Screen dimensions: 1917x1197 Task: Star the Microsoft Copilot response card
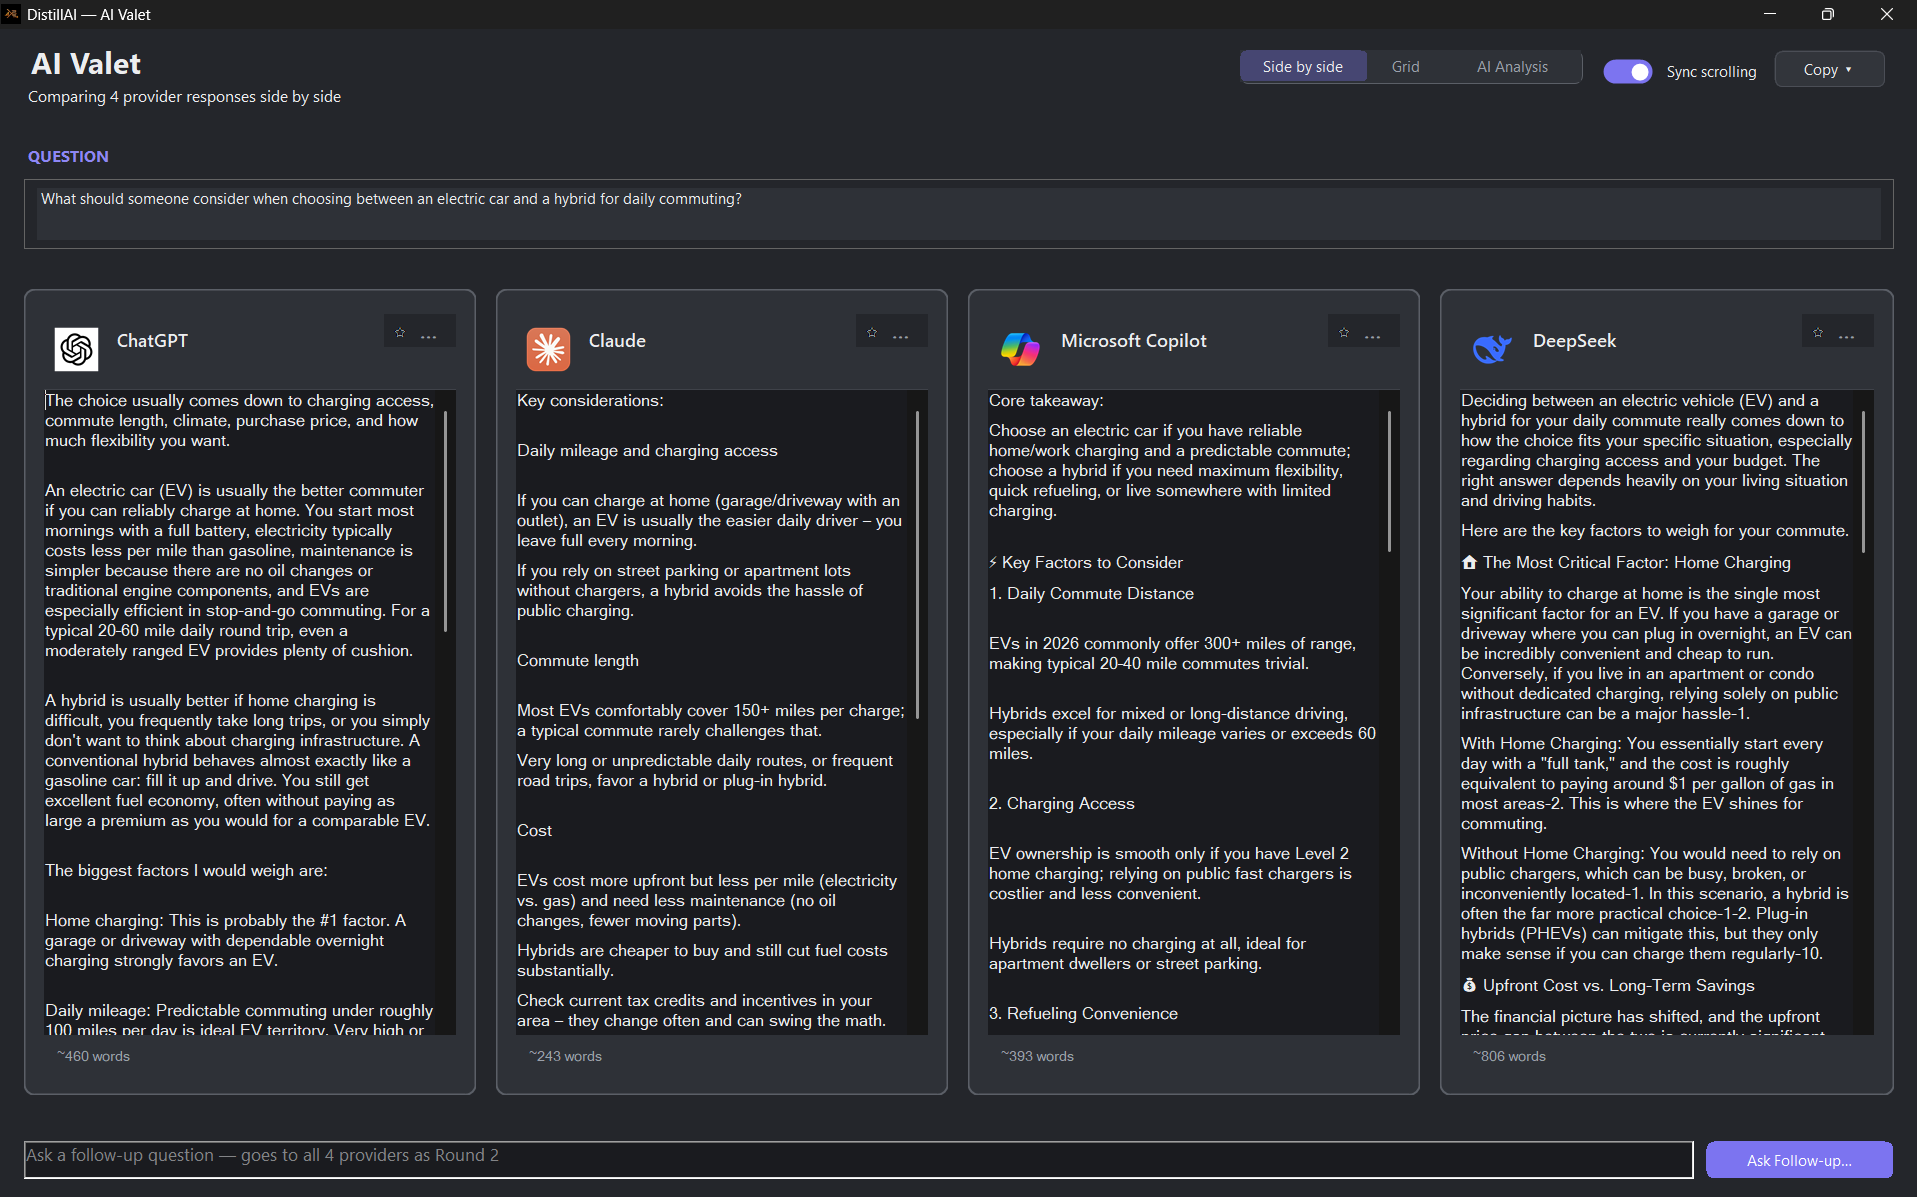1344,334
